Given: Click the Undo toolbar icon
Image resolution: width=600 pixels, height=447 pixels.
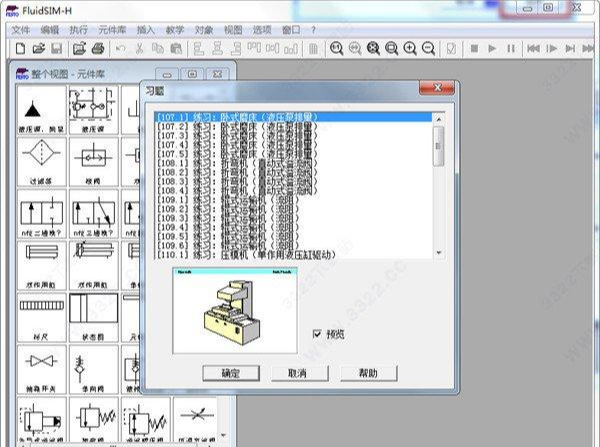Looking at the screenshot, I should (x=121, y=49).
